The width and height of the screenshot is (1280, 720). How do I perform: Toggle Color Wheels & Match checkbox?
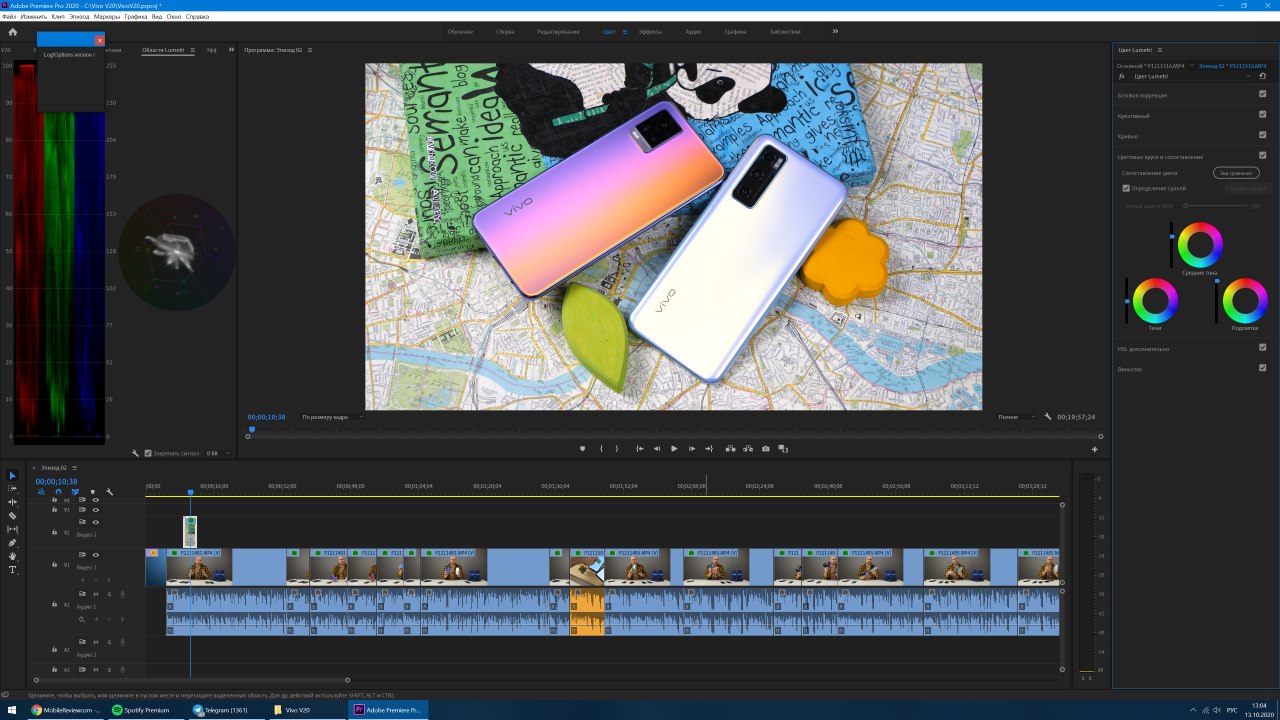[1262, 156]
